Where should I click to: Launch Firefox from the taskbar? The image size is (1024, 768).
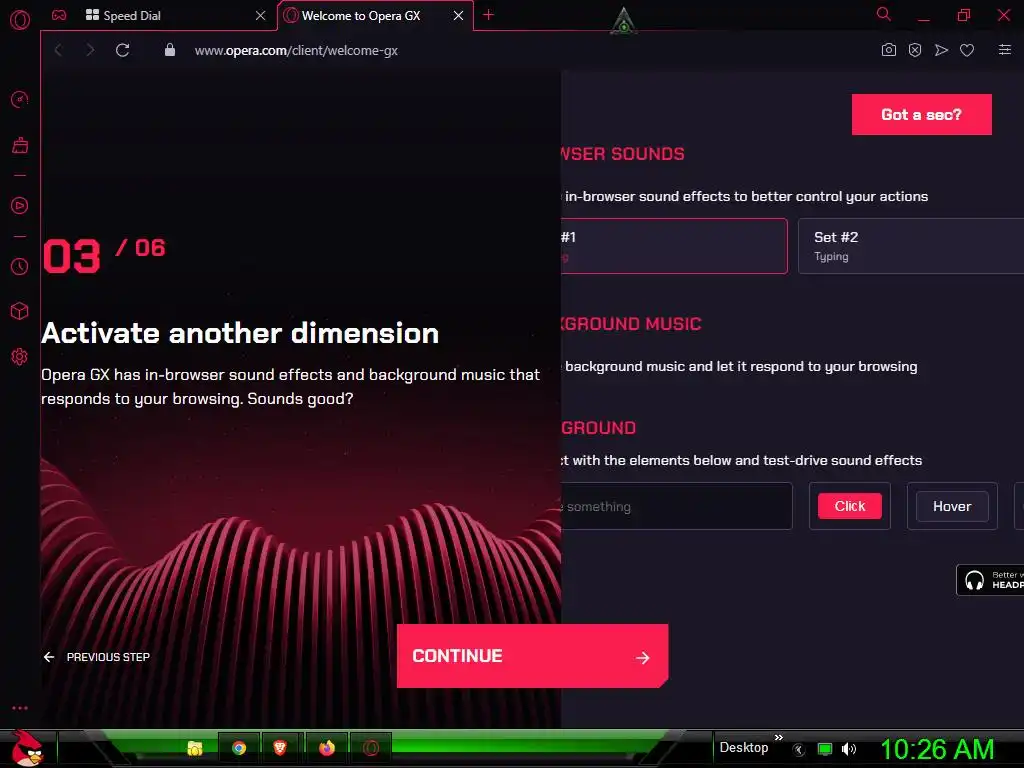(327, 748)
